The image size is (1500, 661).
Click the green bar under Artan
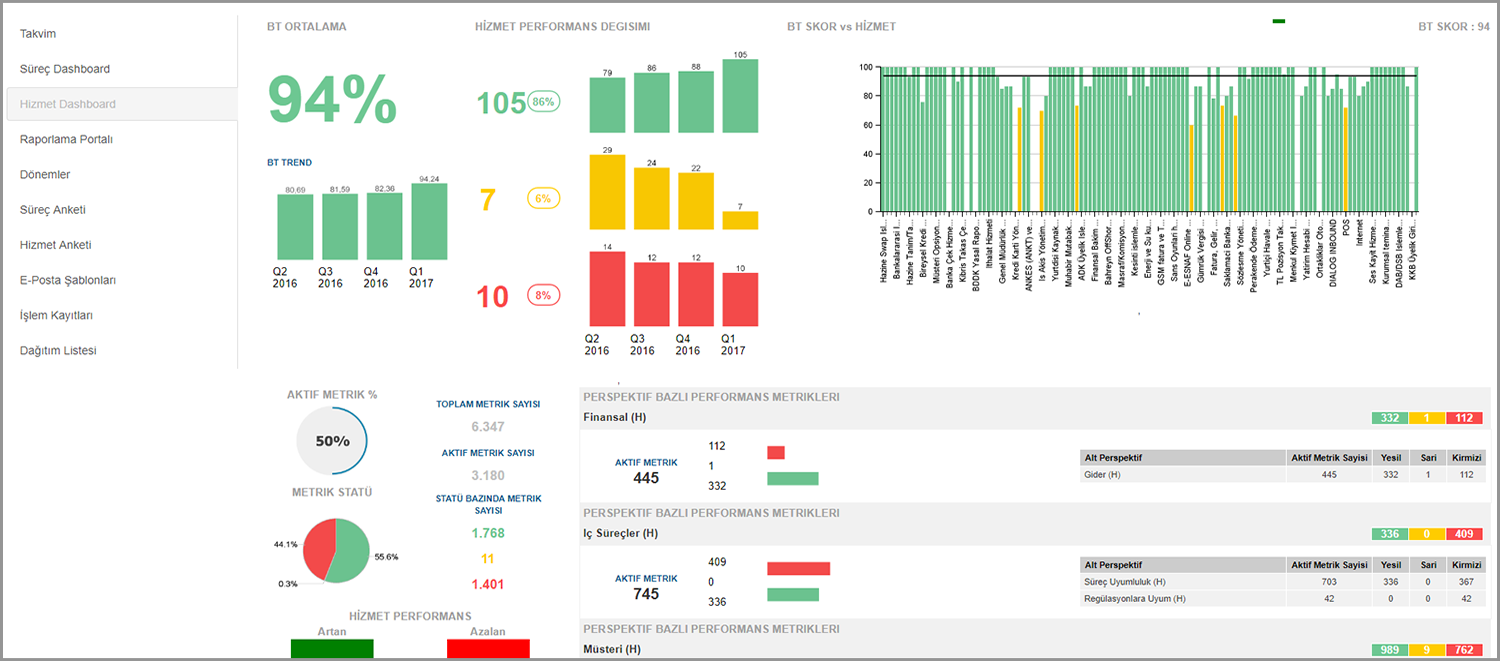[332, 649]
